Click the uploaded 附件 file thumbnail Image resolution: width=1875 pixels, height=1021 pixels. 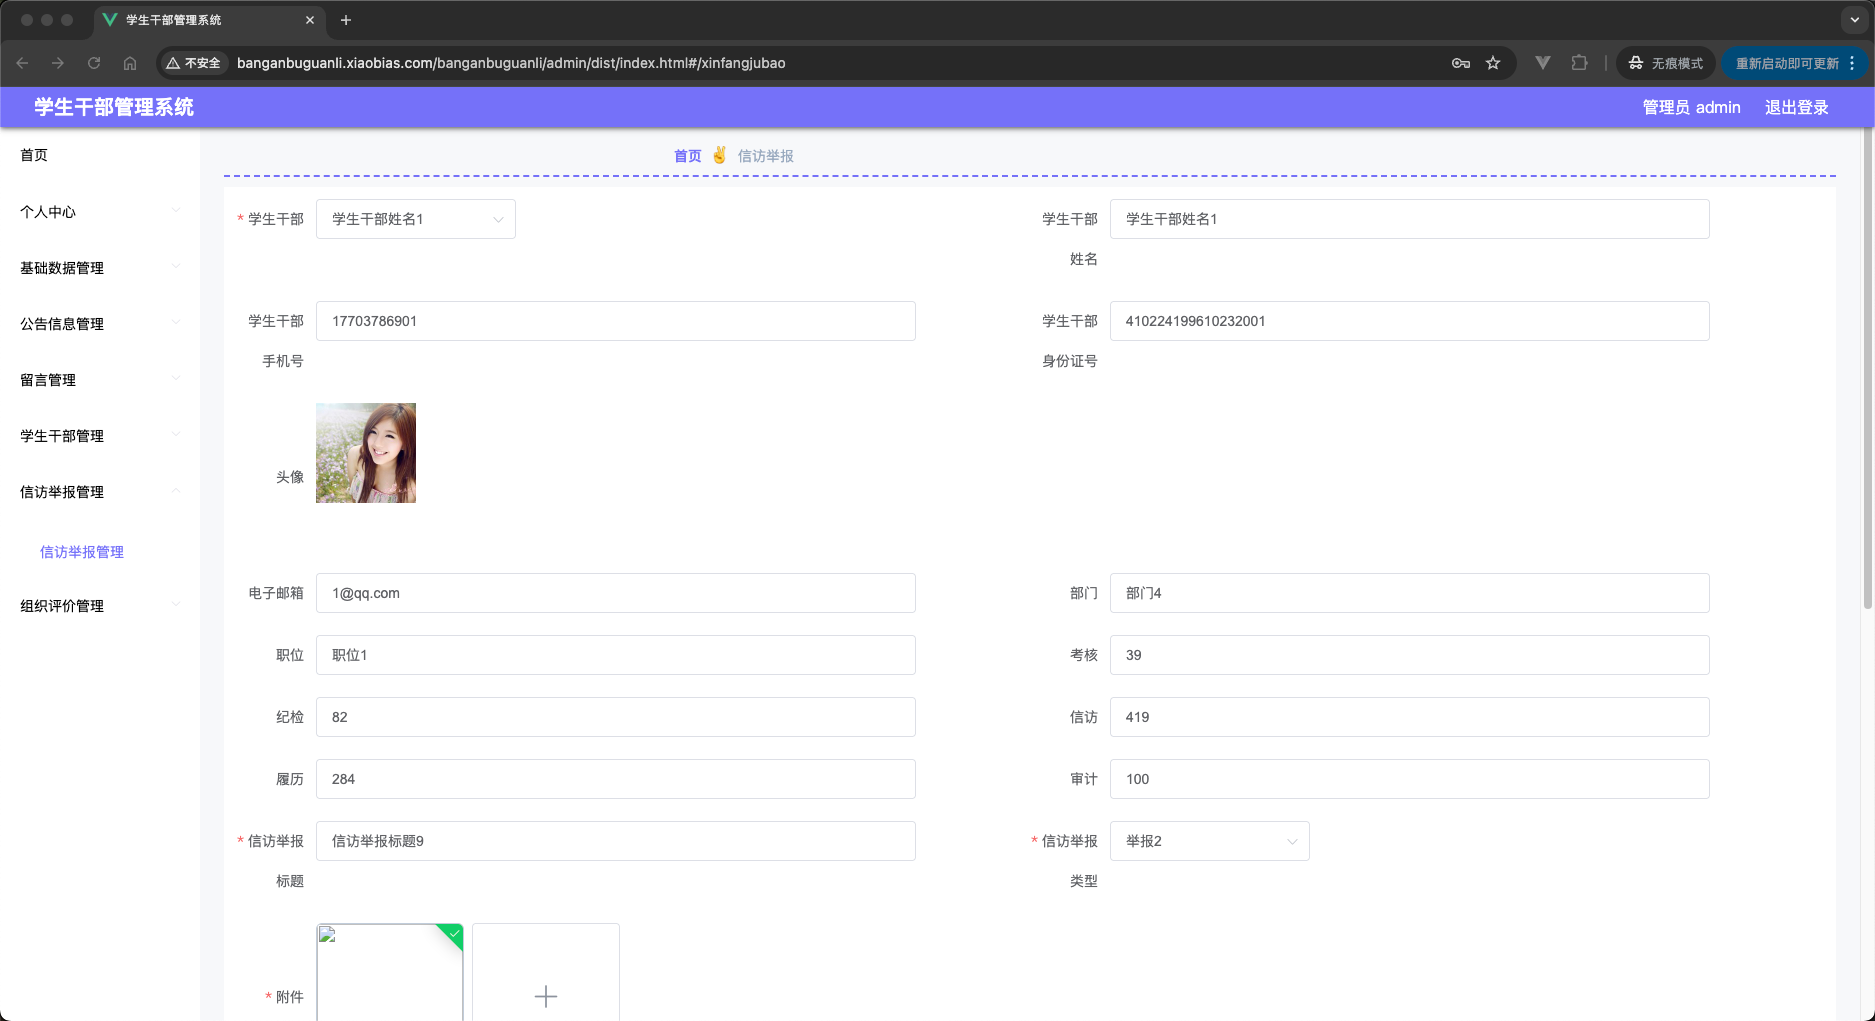point(390,972)
